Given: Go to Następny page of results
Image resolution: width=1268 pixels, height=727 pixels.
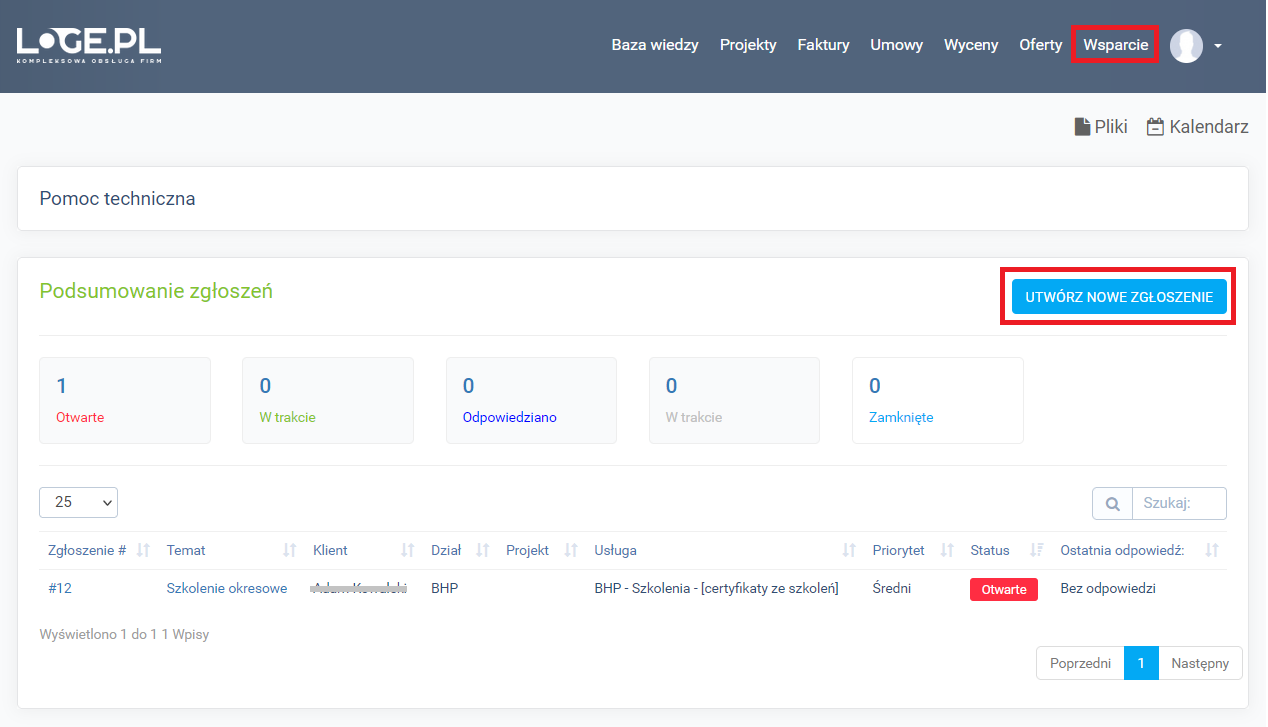Looking at the screenshot, I should pos(1200,663).
